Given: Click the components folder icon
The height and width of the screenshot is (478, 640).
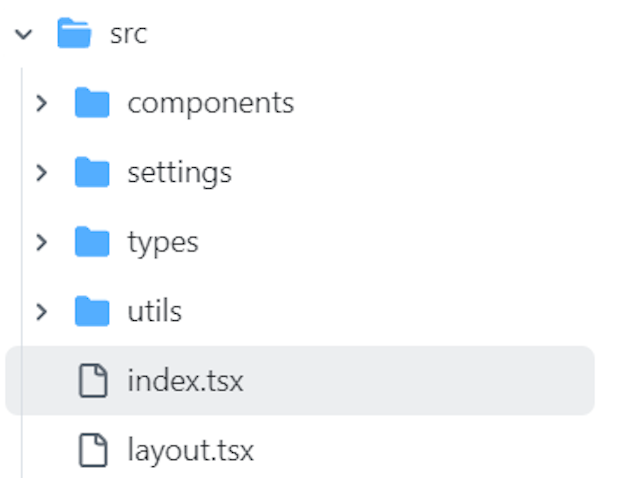Looking at the screenshot, I should [x=92, y=103].
